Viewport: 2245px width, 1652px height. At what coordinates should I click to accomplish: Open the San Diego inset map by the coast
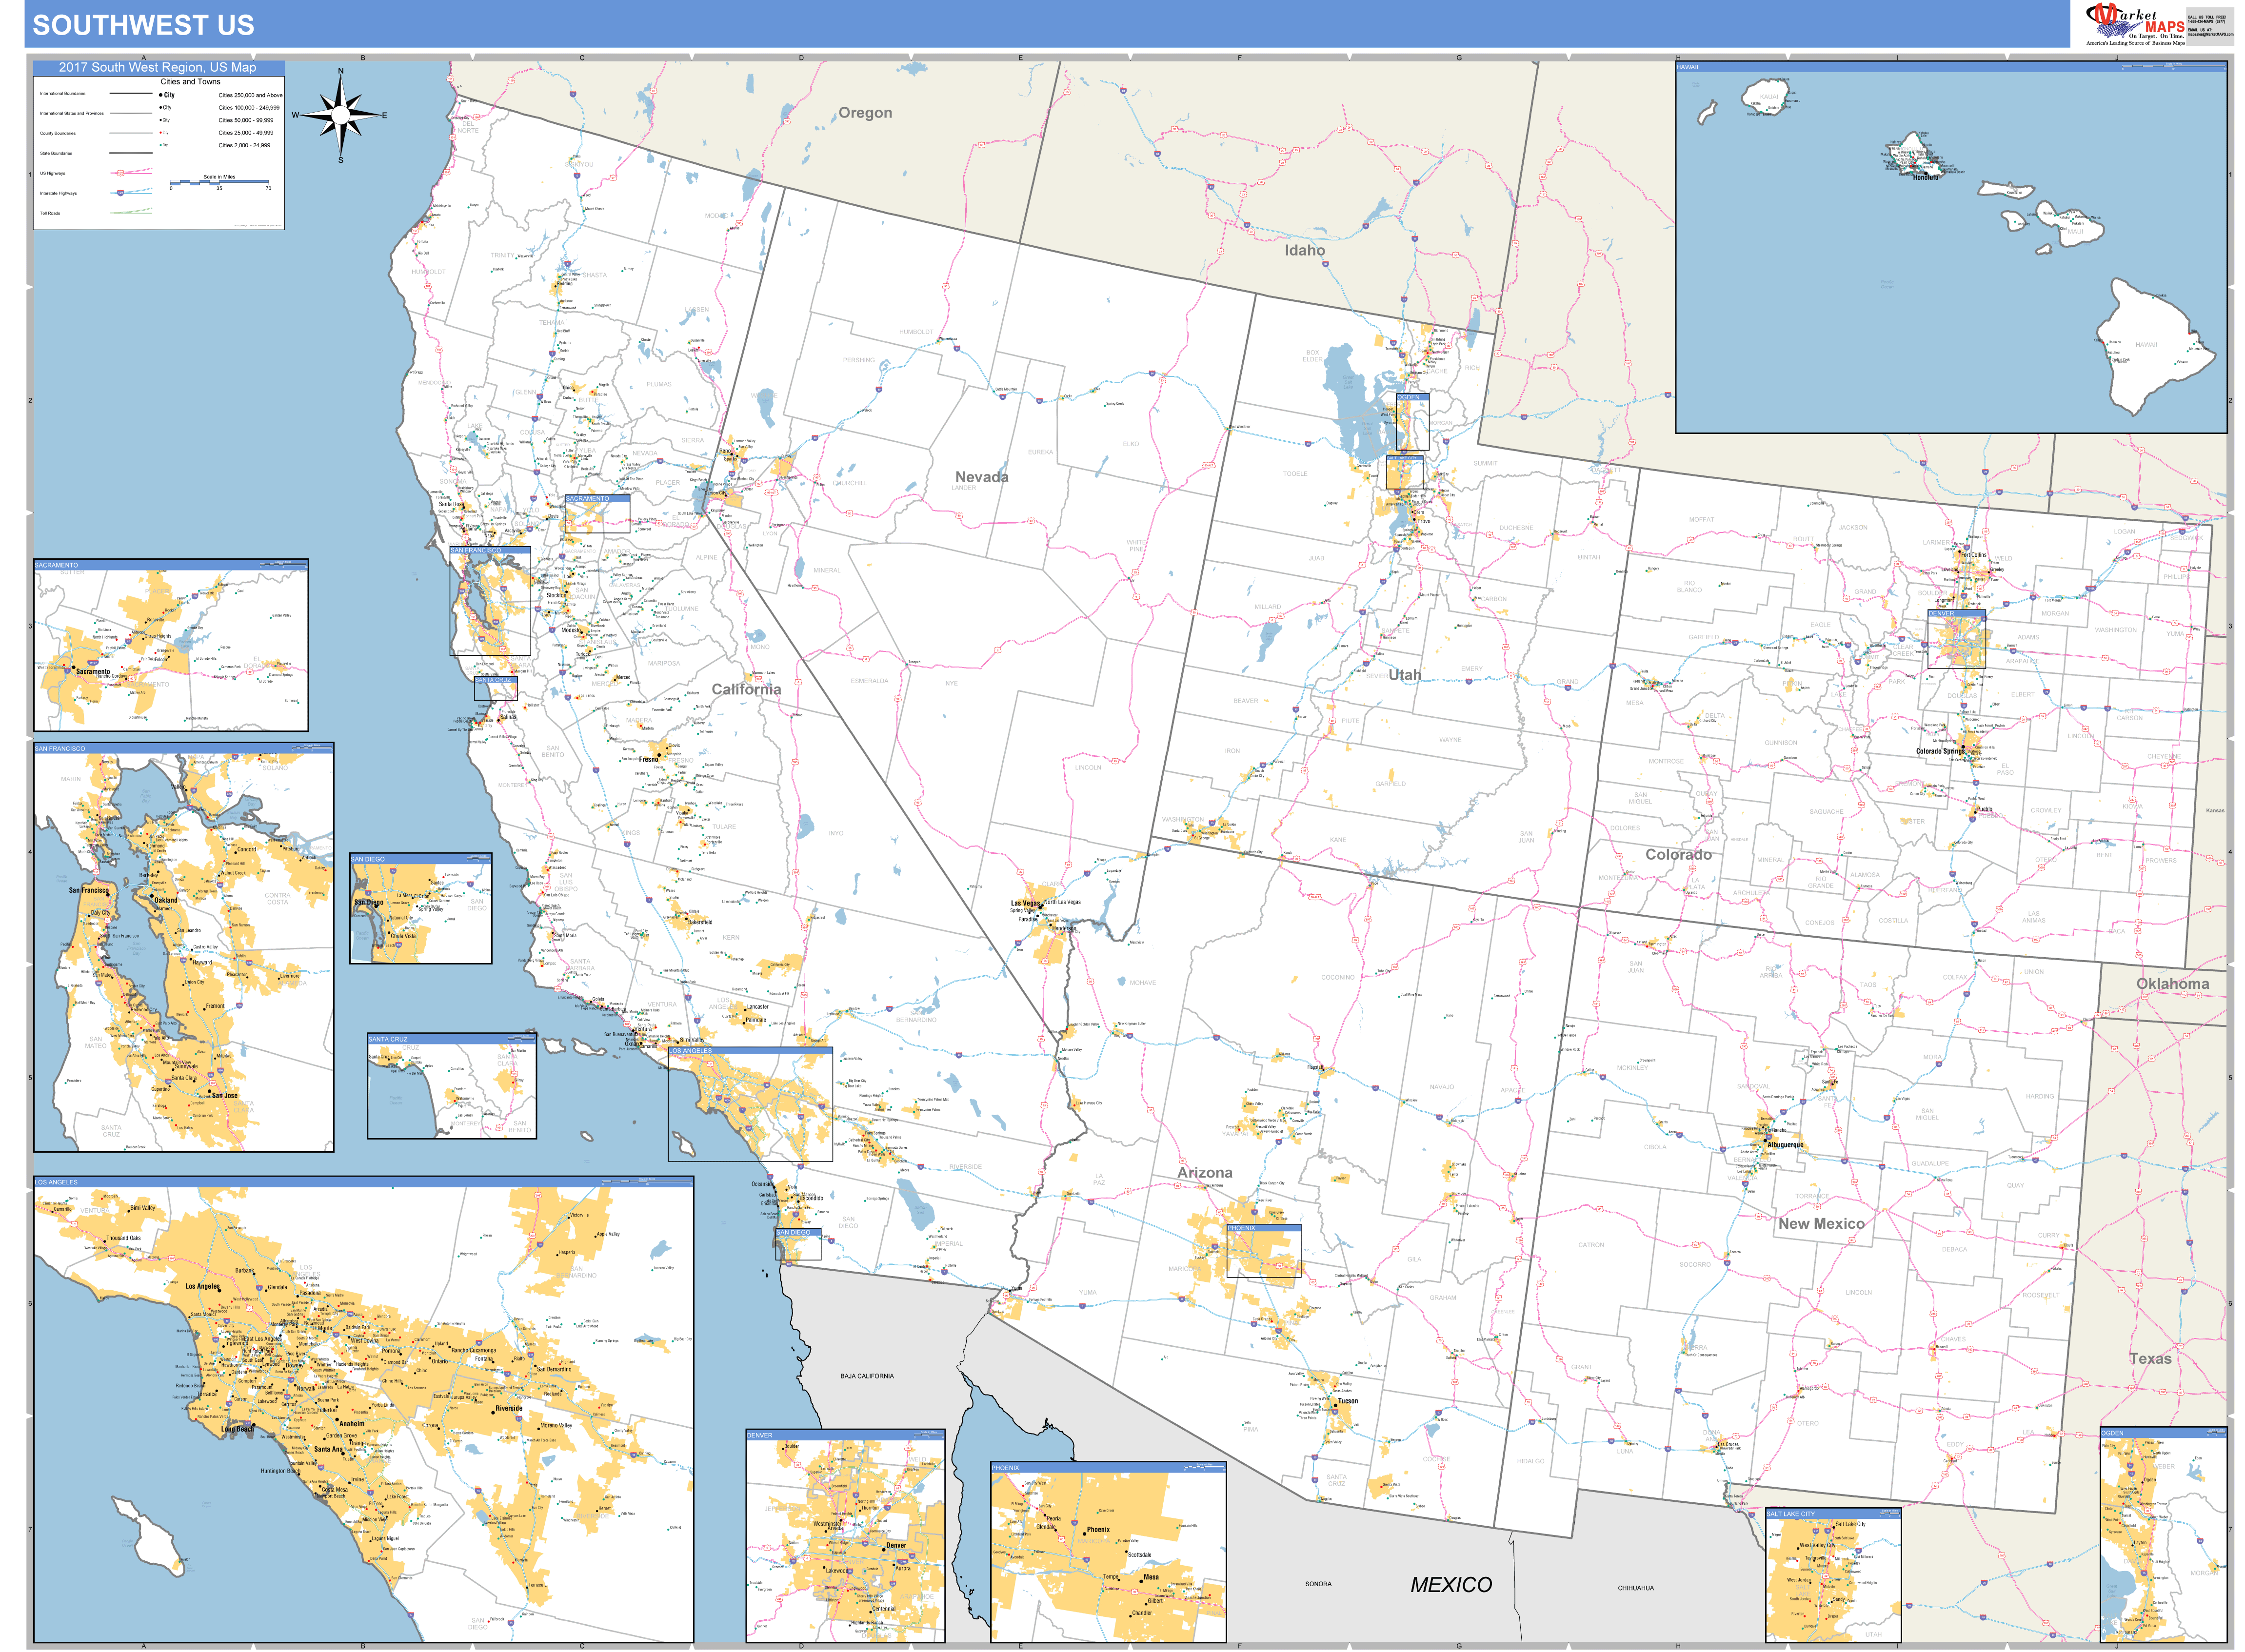tap(420, 908)
